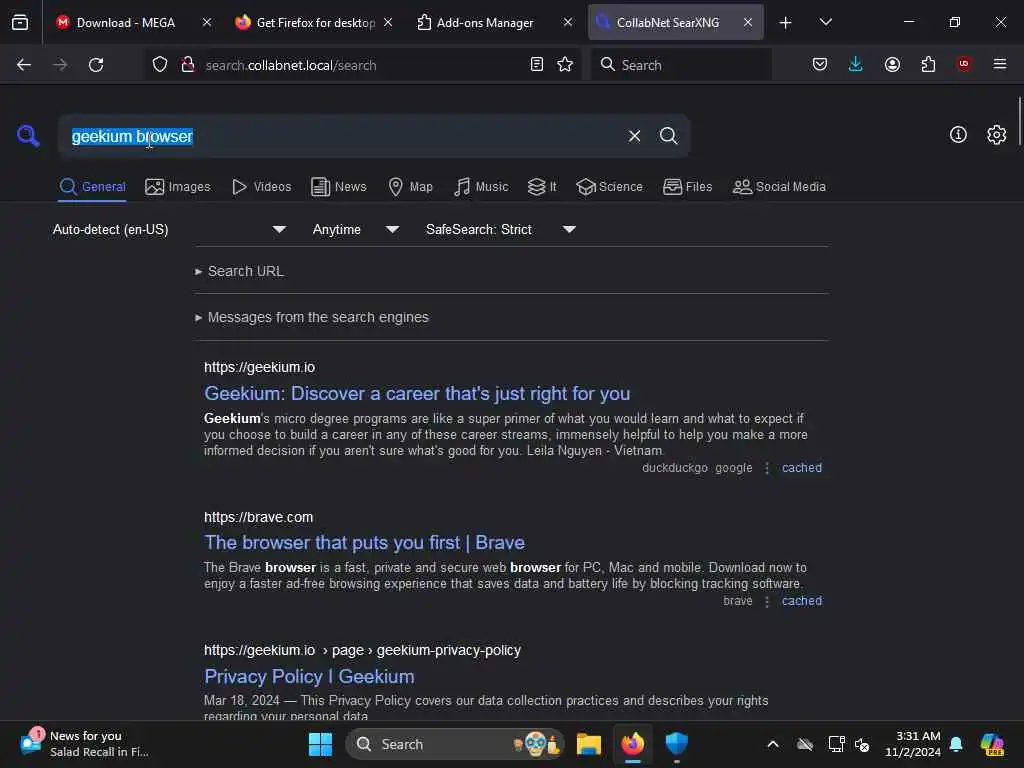Click the Firefox toolbar Search box
Image resolution: width=1024 pixels, height=768 pixels.
tap(681, 65)
